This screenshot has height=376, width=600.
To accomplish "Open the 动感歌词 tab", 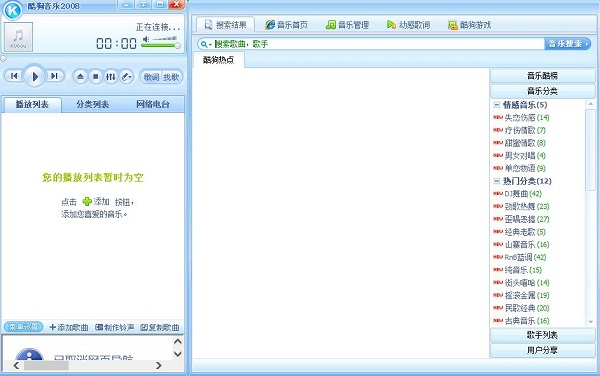I will point(408,25).
